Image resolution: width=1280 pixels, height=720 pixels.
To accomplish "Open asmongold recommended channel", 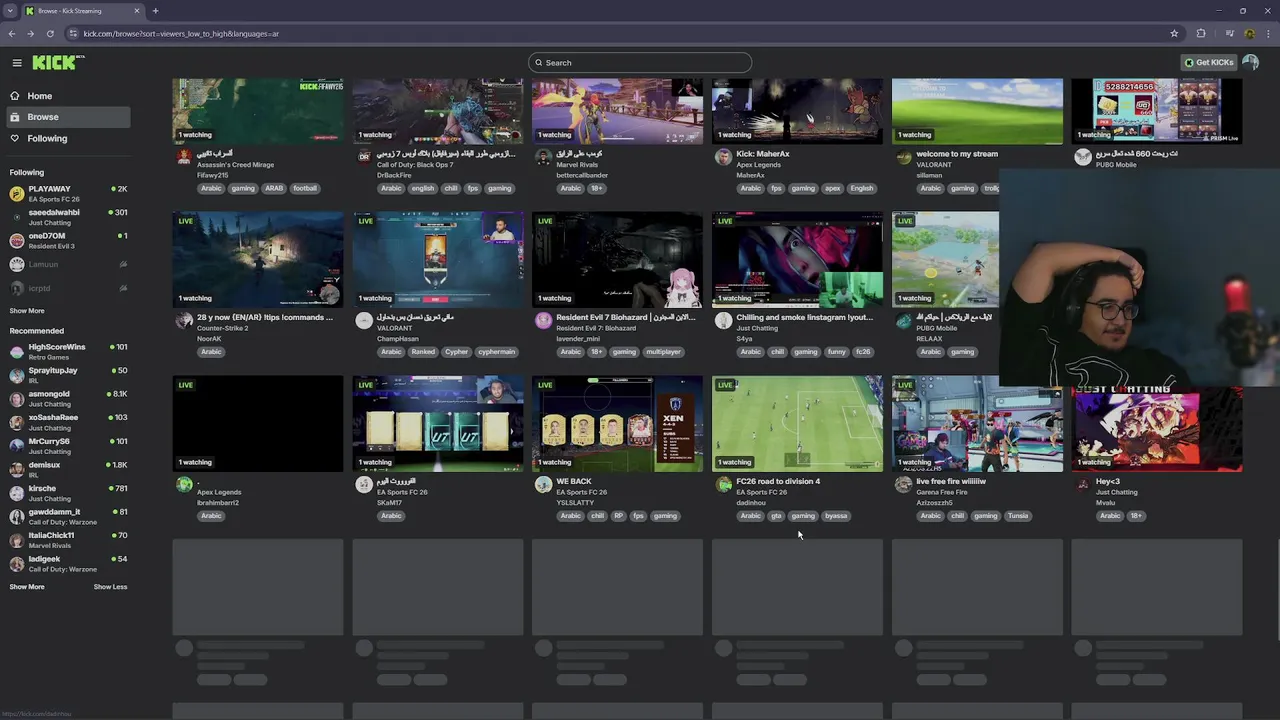I will (x=68, y=399).
